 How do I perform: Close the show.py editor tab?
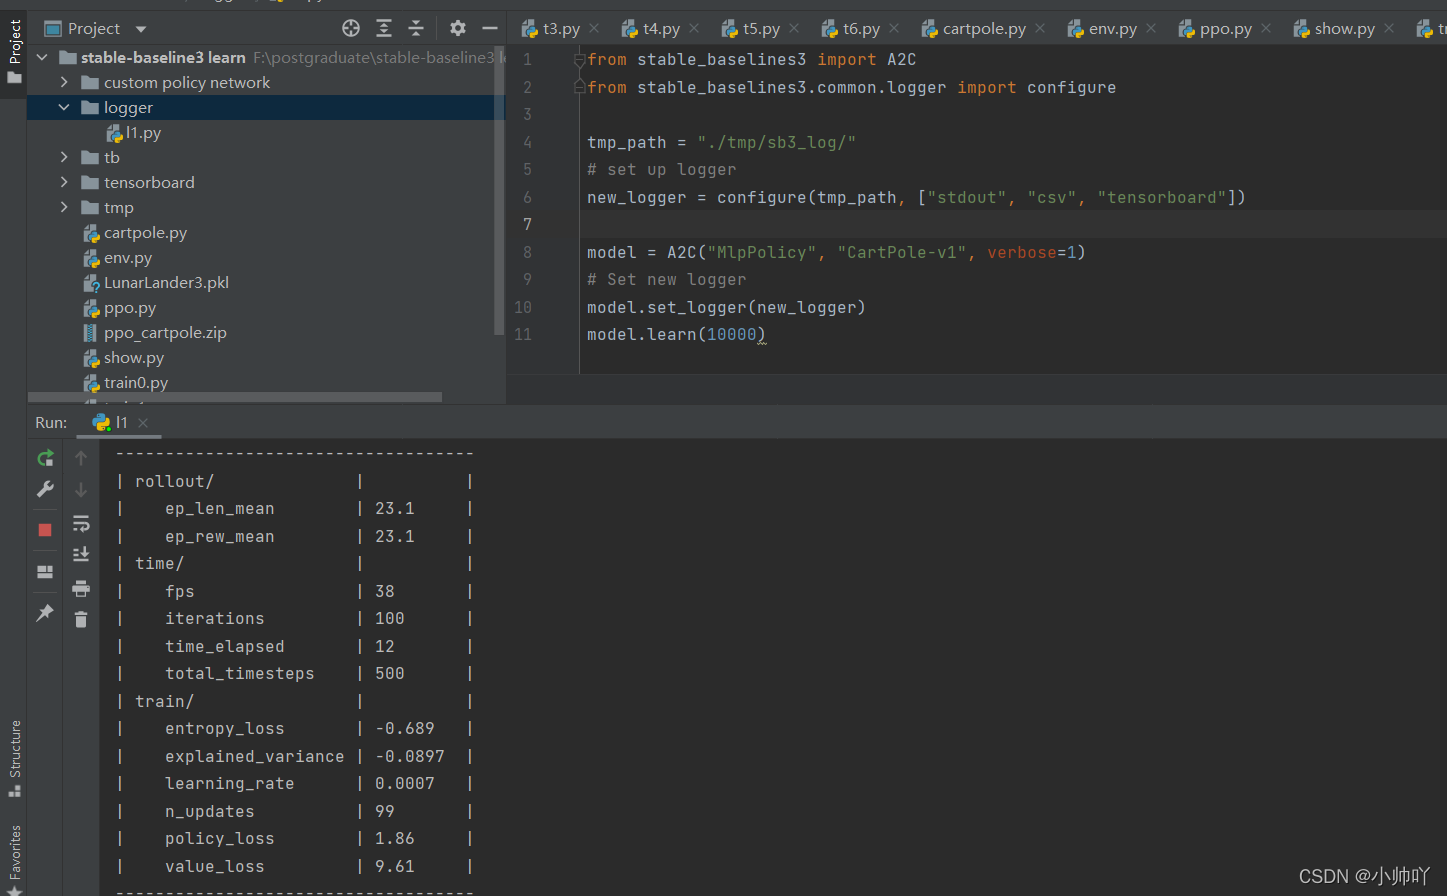(1389, 29)
